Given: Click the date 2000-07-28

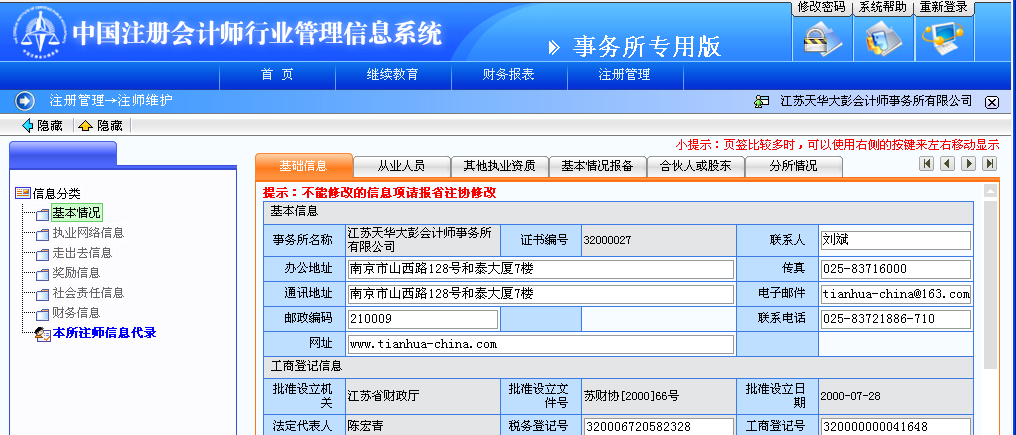Looking at the screenshot, I should tap(850, 396).
